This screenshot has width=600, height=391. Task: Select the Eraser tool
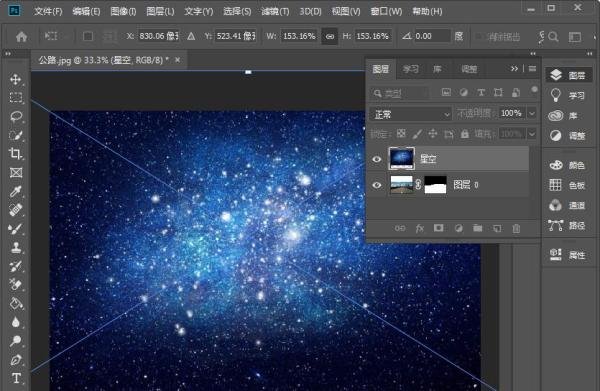[16, 285]
